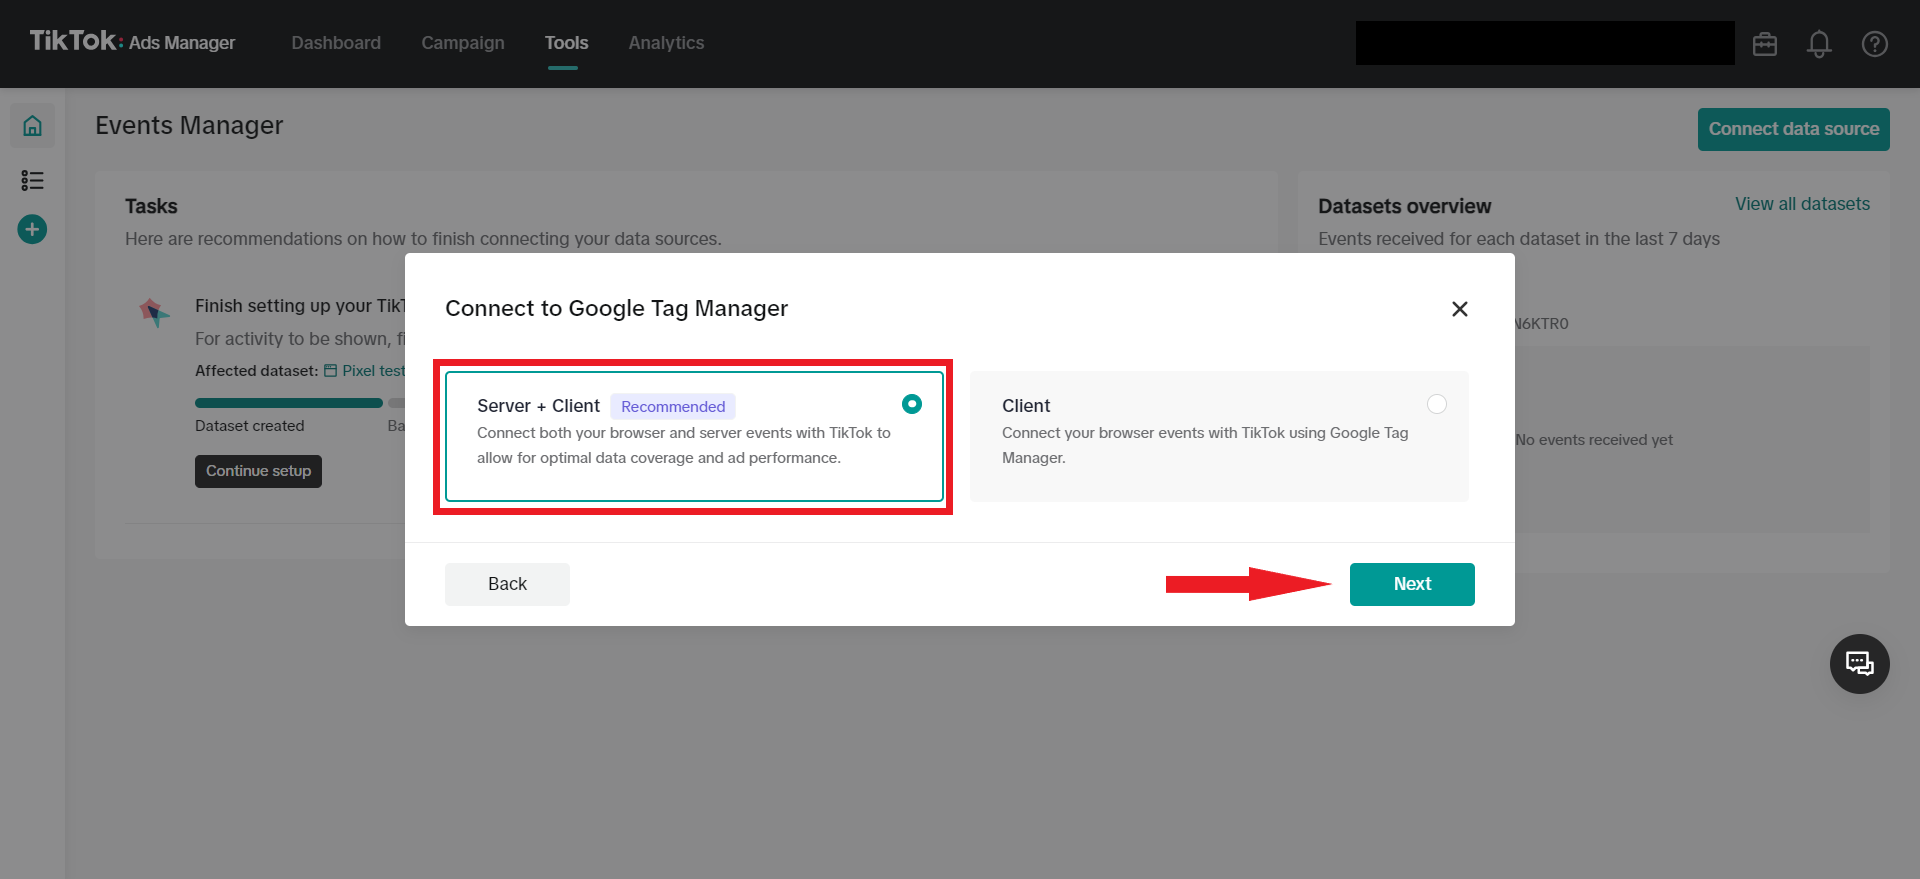This screenshot has height=879, width=1920.
Task: Open the Campaign tab
Action: coord(463,43)
